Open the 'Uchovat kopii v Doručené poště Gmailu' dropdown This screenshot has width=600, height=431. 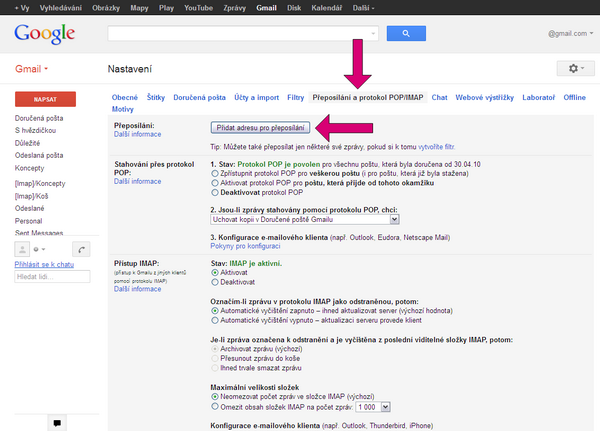305,219
